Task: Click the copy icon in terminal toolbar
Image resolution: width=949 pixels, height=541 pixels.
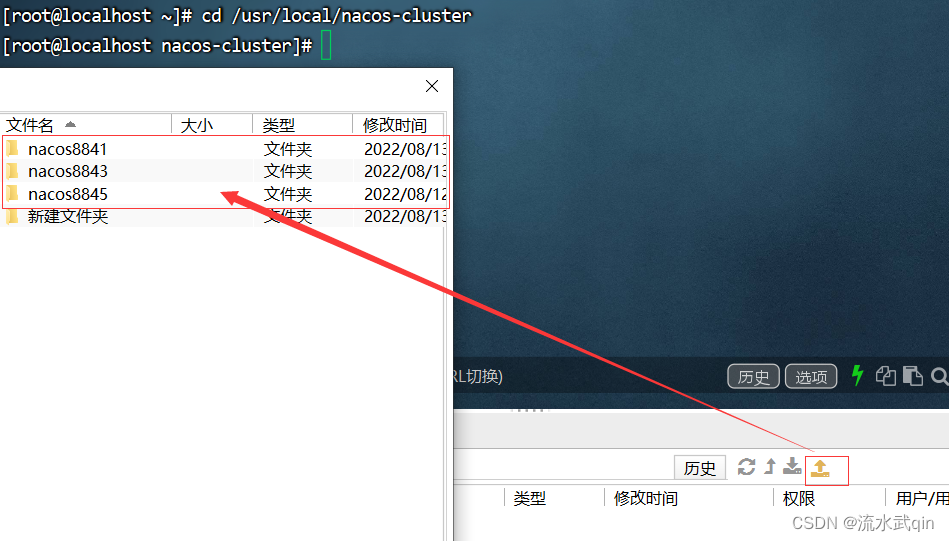Action: pos(886,376)
